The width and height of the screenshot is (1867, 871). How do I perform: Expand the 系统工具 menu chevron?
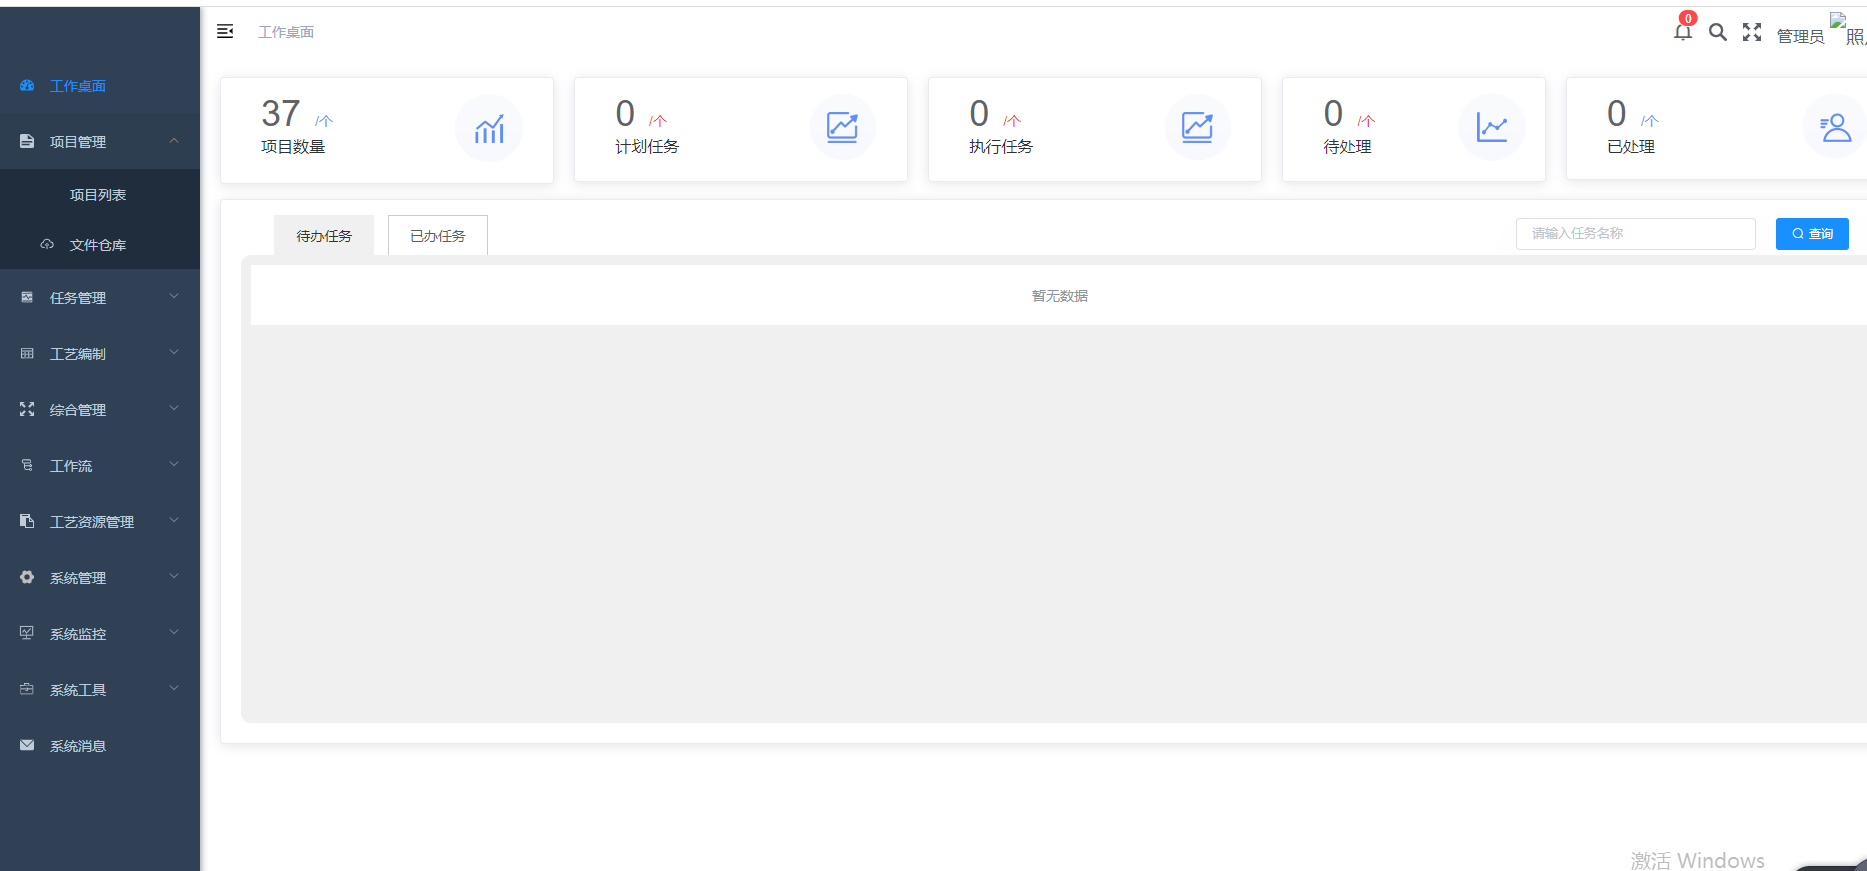(174, 689)
